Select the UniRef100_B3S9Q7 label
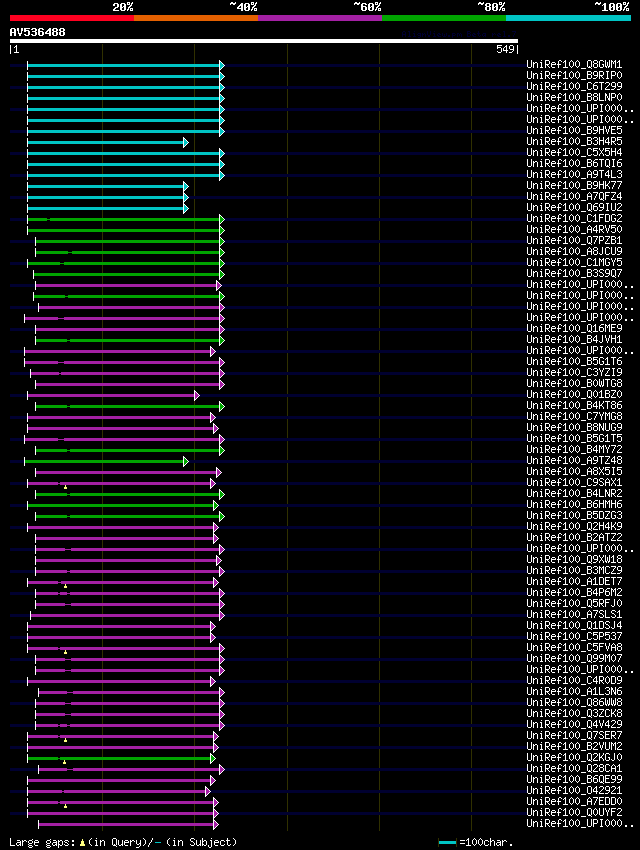Screen dimensions: 640x850 pyautogui.click(x=574, y=274)
